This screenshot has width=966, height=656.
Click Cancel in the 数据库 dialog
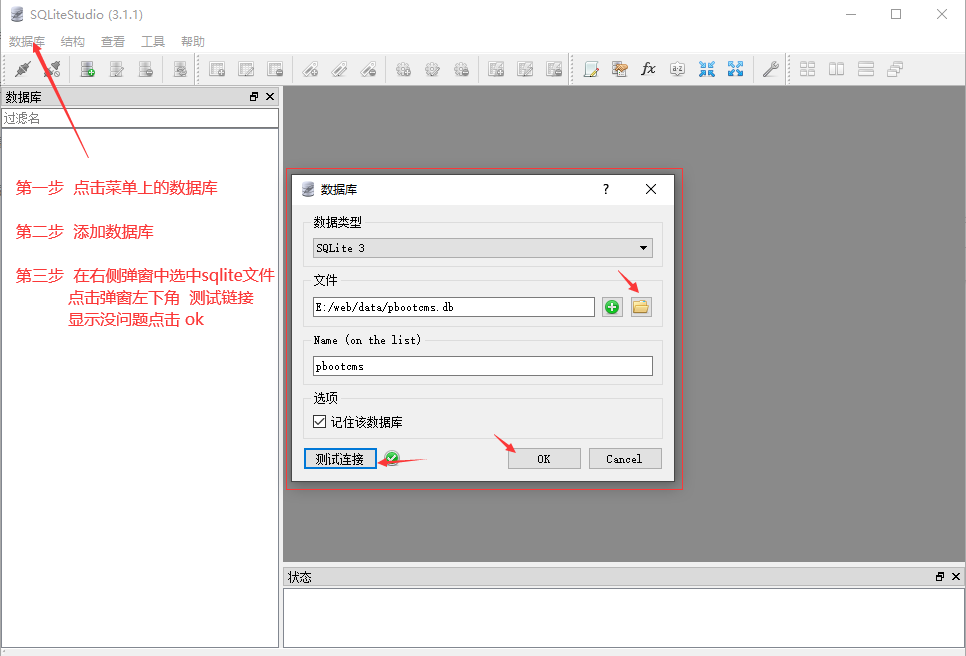coord(625,459)
